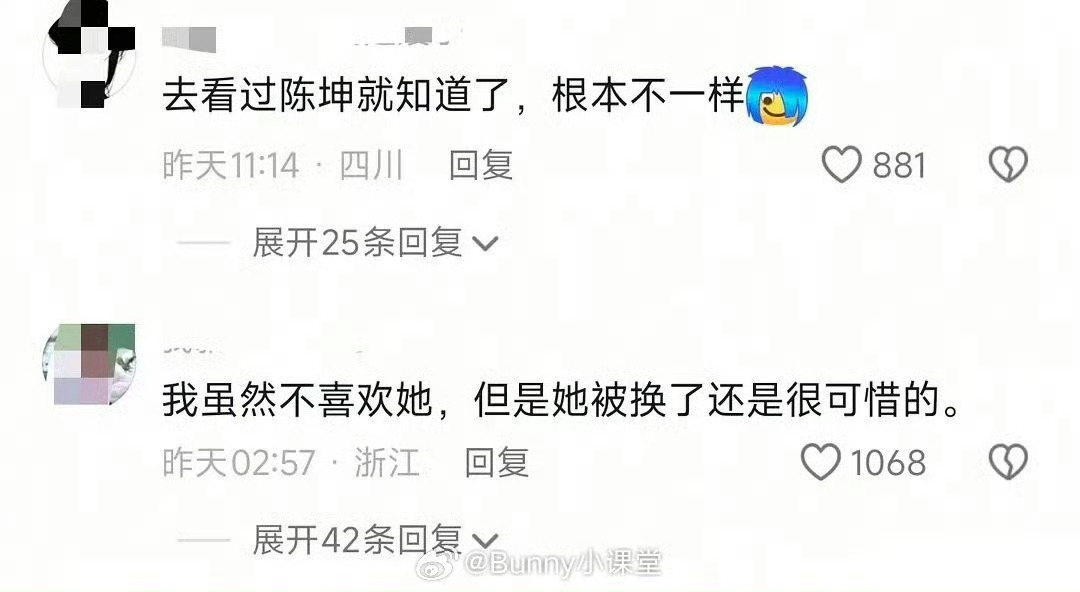Like the comment with 1068 likes
The width and height of the screenshot is (1080, 592).
(x=820, y=462)
